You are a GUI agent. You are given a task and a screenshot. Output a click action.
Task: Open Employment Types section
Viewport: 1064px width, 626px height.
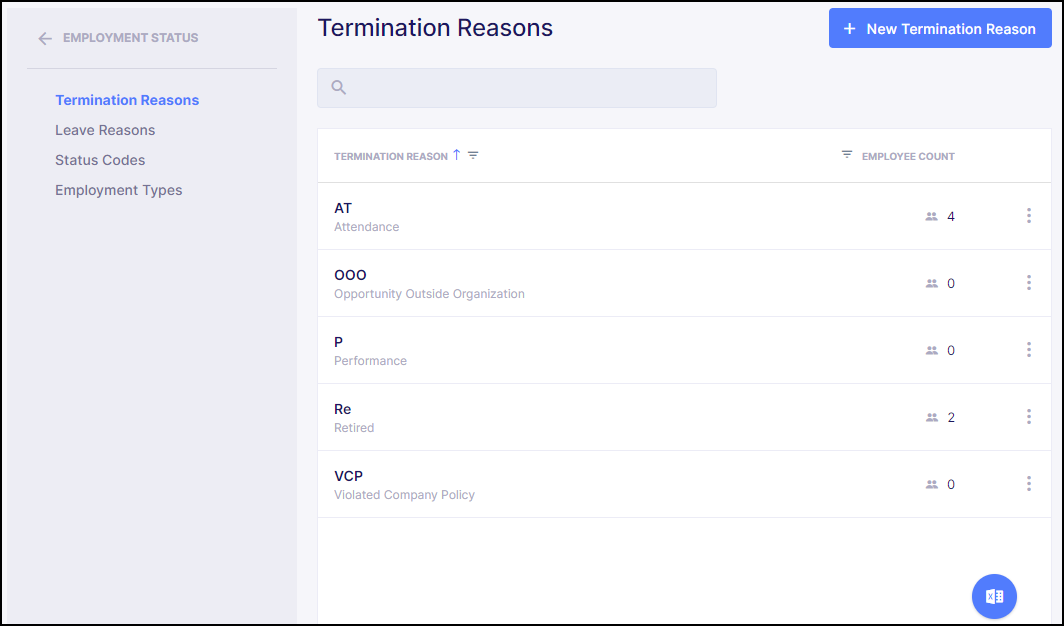click(x=118, y=190)
